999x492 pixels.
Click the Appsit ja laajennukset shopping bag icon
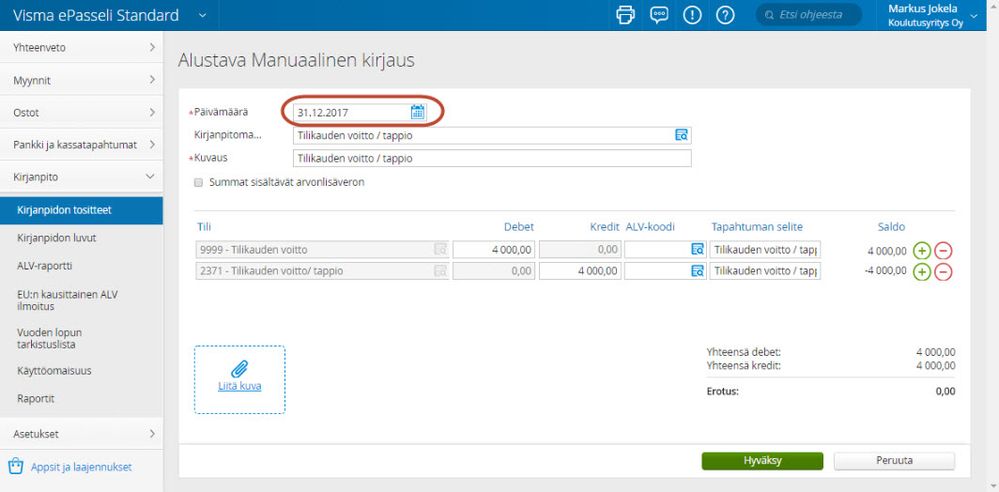tap(16, 467)
